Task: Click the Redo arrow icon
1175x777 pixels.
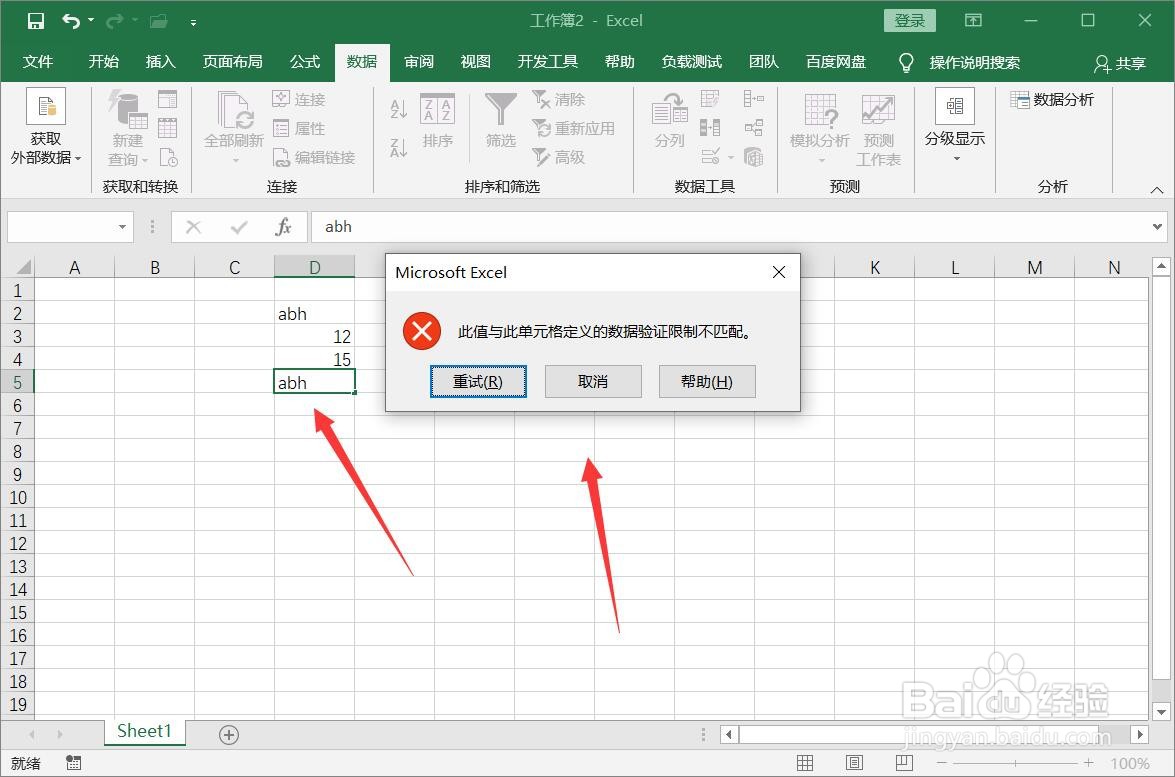Action: [x=114, y=21]
